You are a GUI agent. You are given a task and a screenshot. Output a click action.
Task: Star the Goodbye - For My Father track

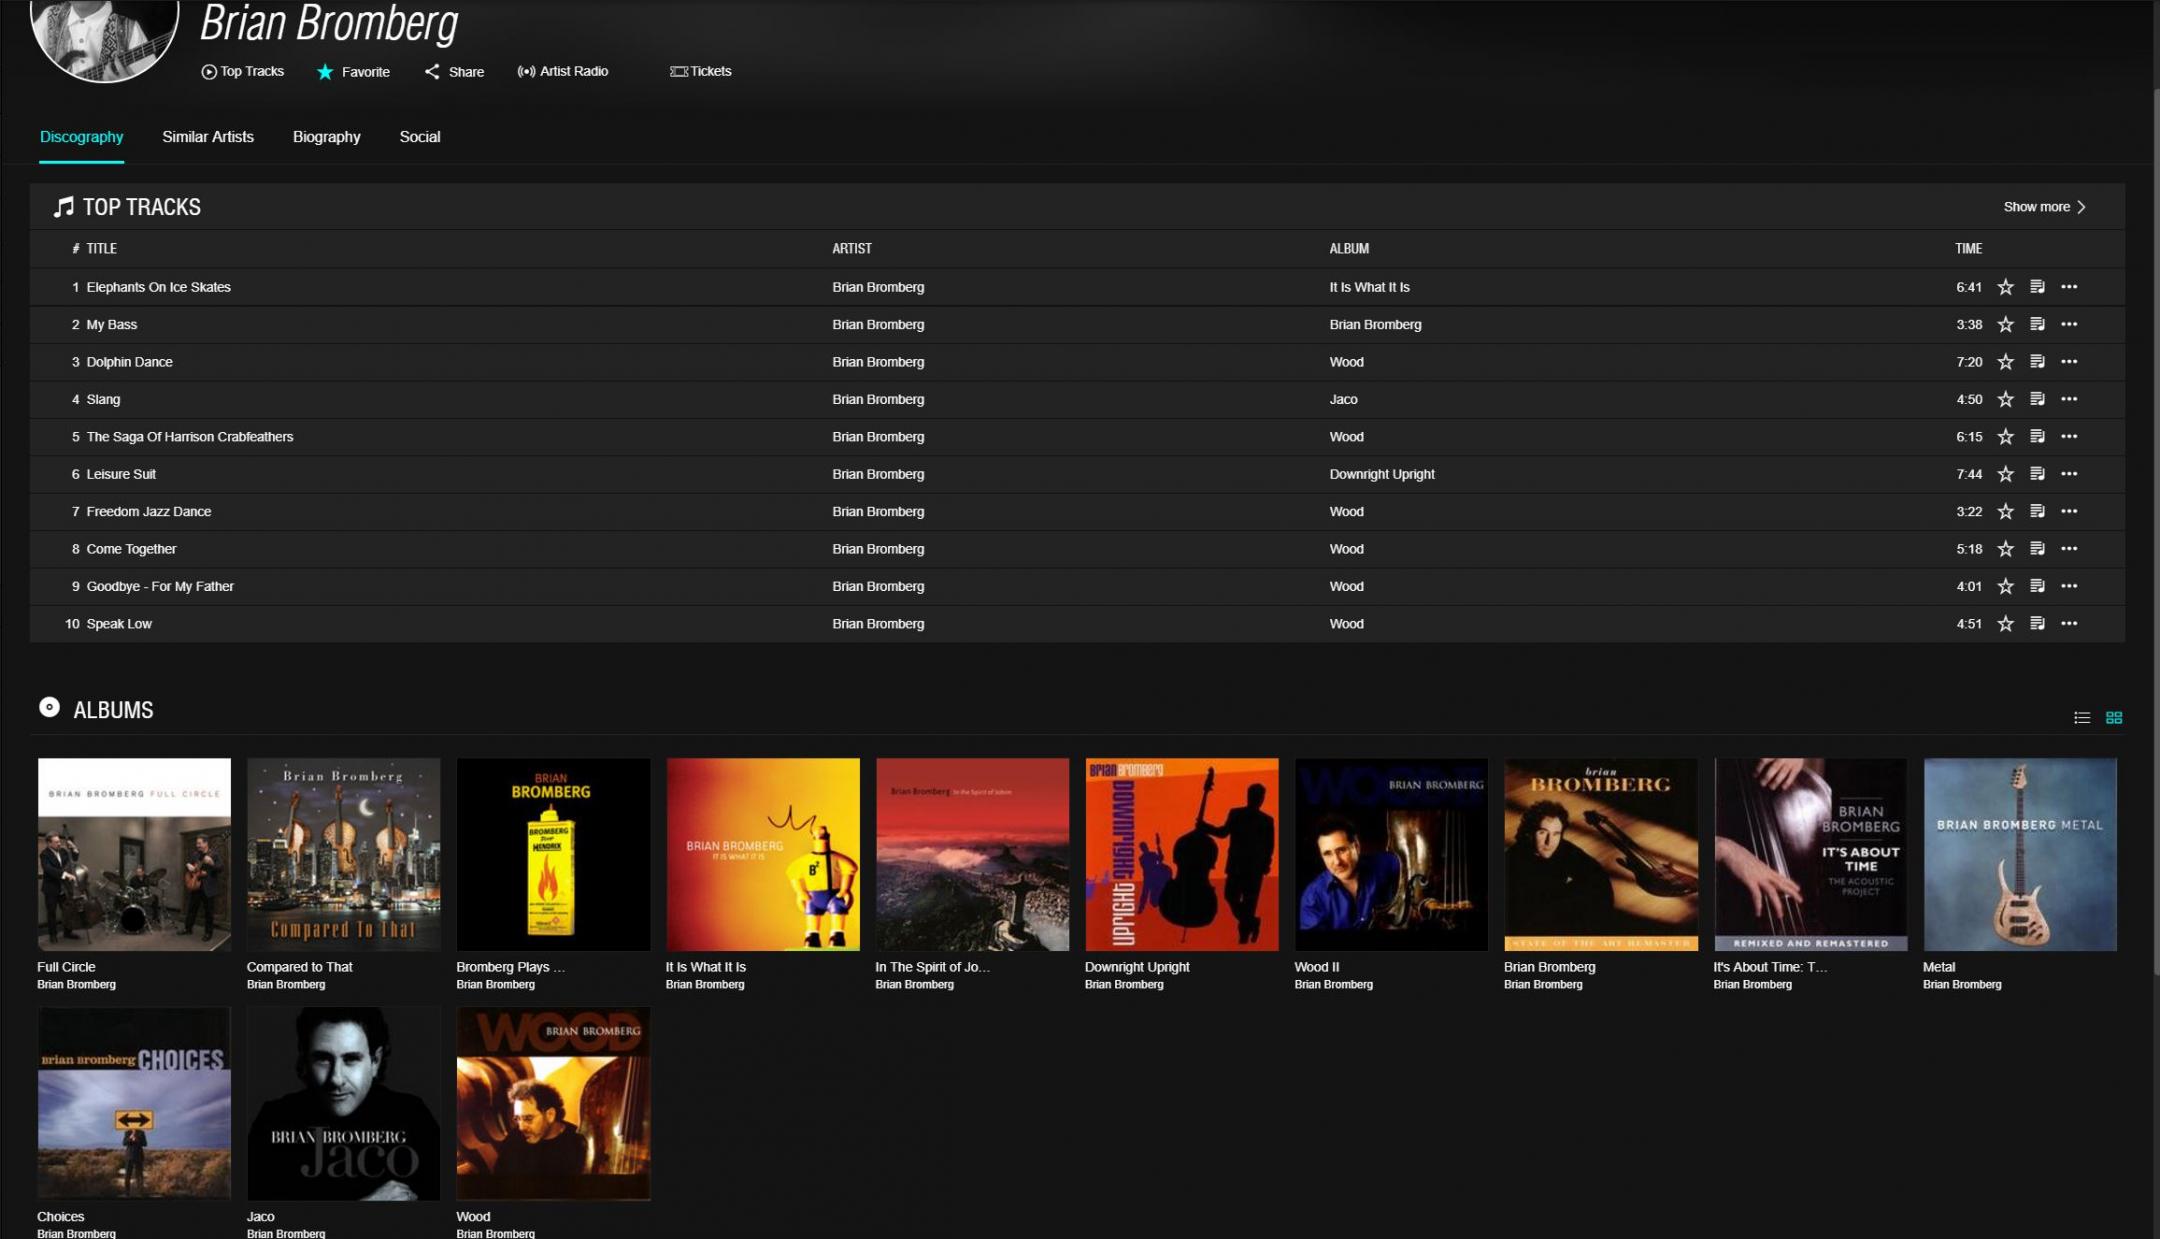(x=2005, y=586)
